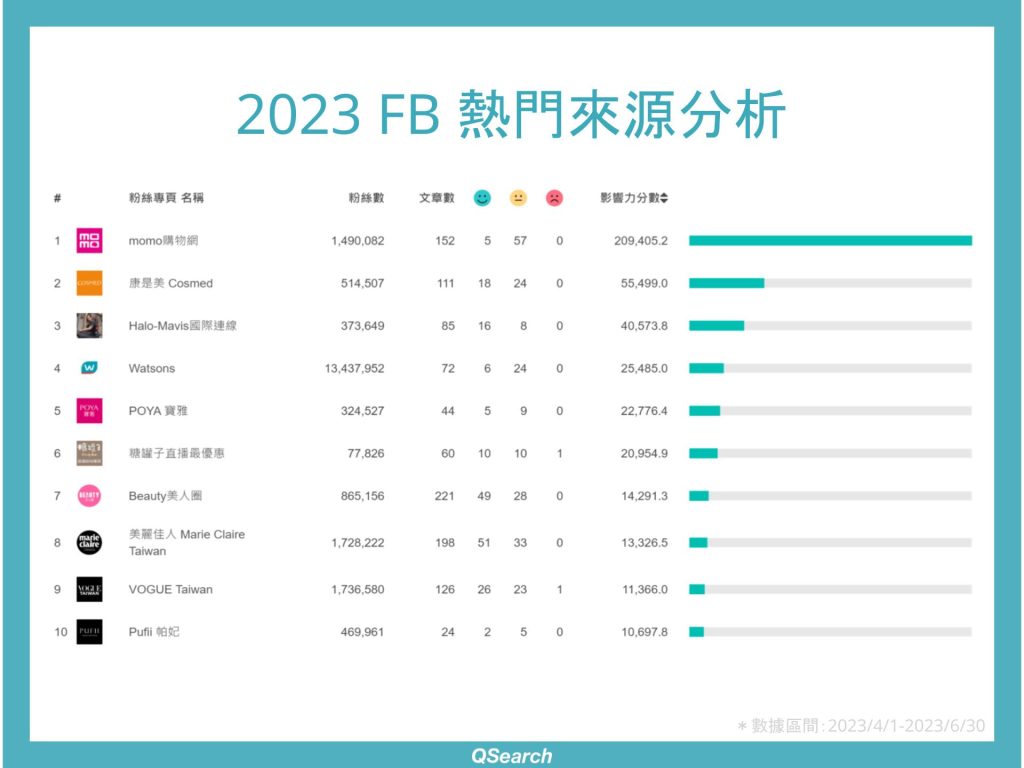The width and height of the screenshot is (1024, 768).
Task: Click the momo購物網 page logo
Action: click(89, 240)
